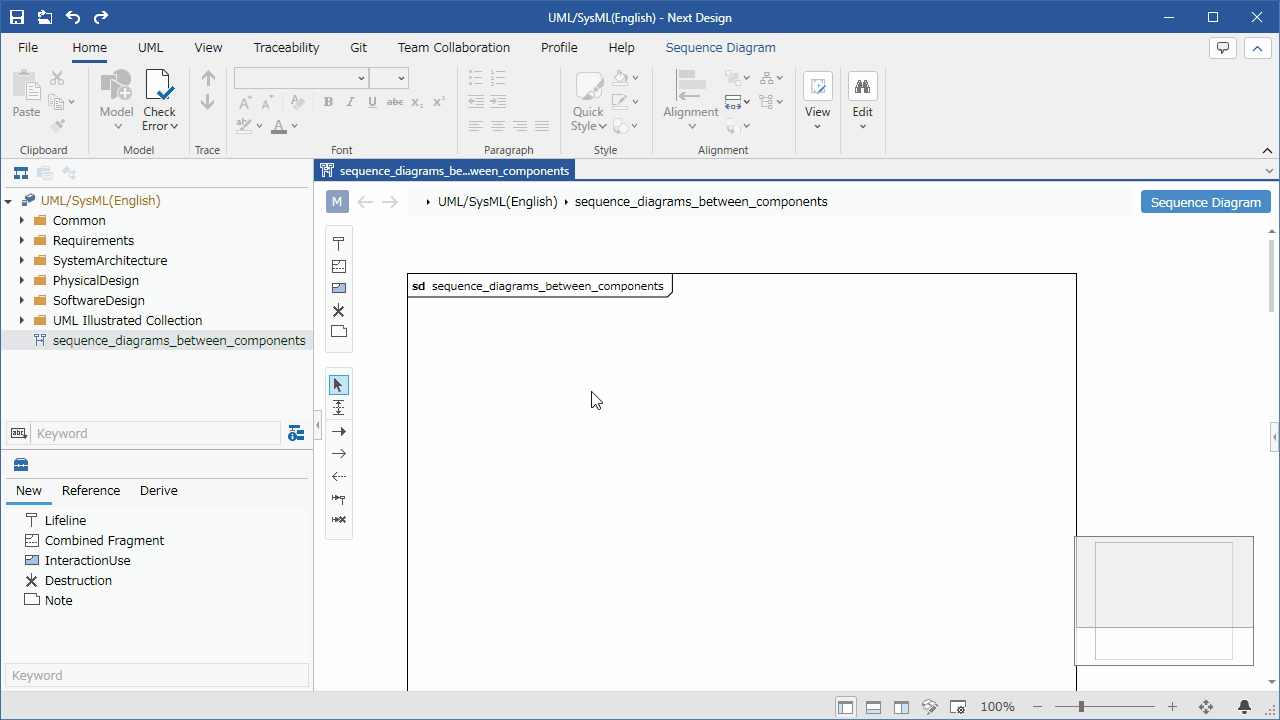Click InteractionUse in the New list
The width and height of the screenshot is (1280, 720).
point(87,560)
